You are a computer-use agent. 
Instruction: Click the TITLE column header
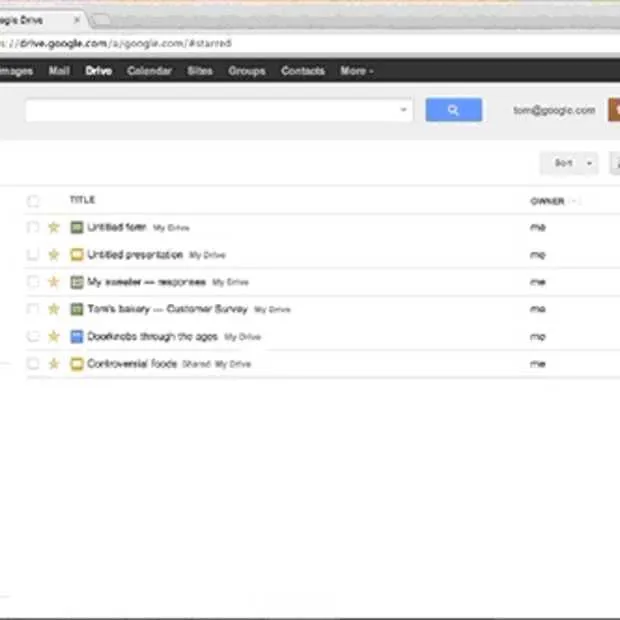[x=82, y=200]
